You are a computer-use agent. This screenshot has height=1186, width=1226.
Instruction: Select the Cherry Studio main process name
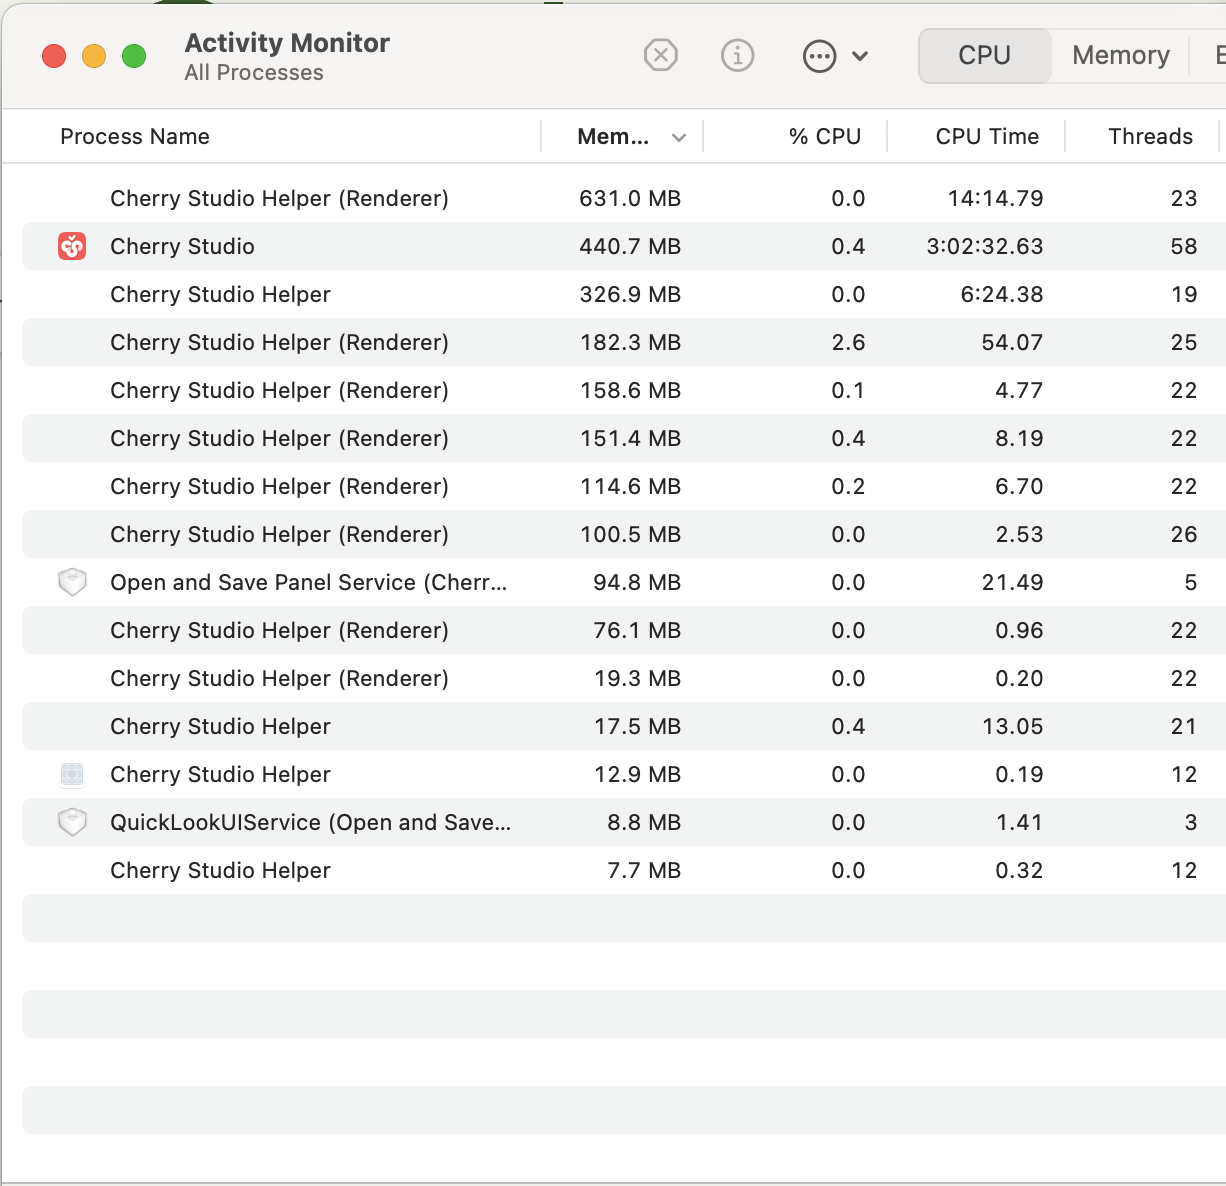point(182,246)
